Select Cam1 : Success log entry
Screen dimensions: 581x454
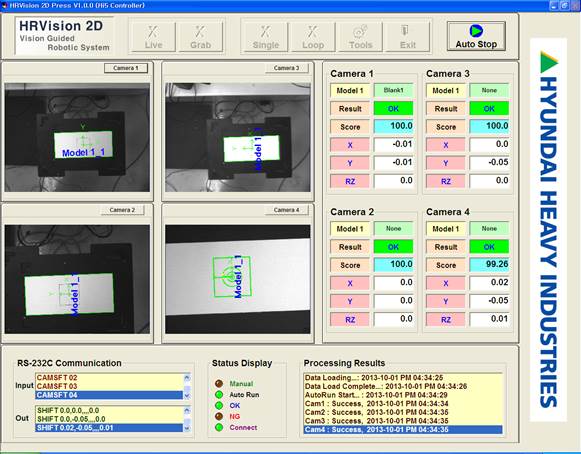click(x=403, y=404)
